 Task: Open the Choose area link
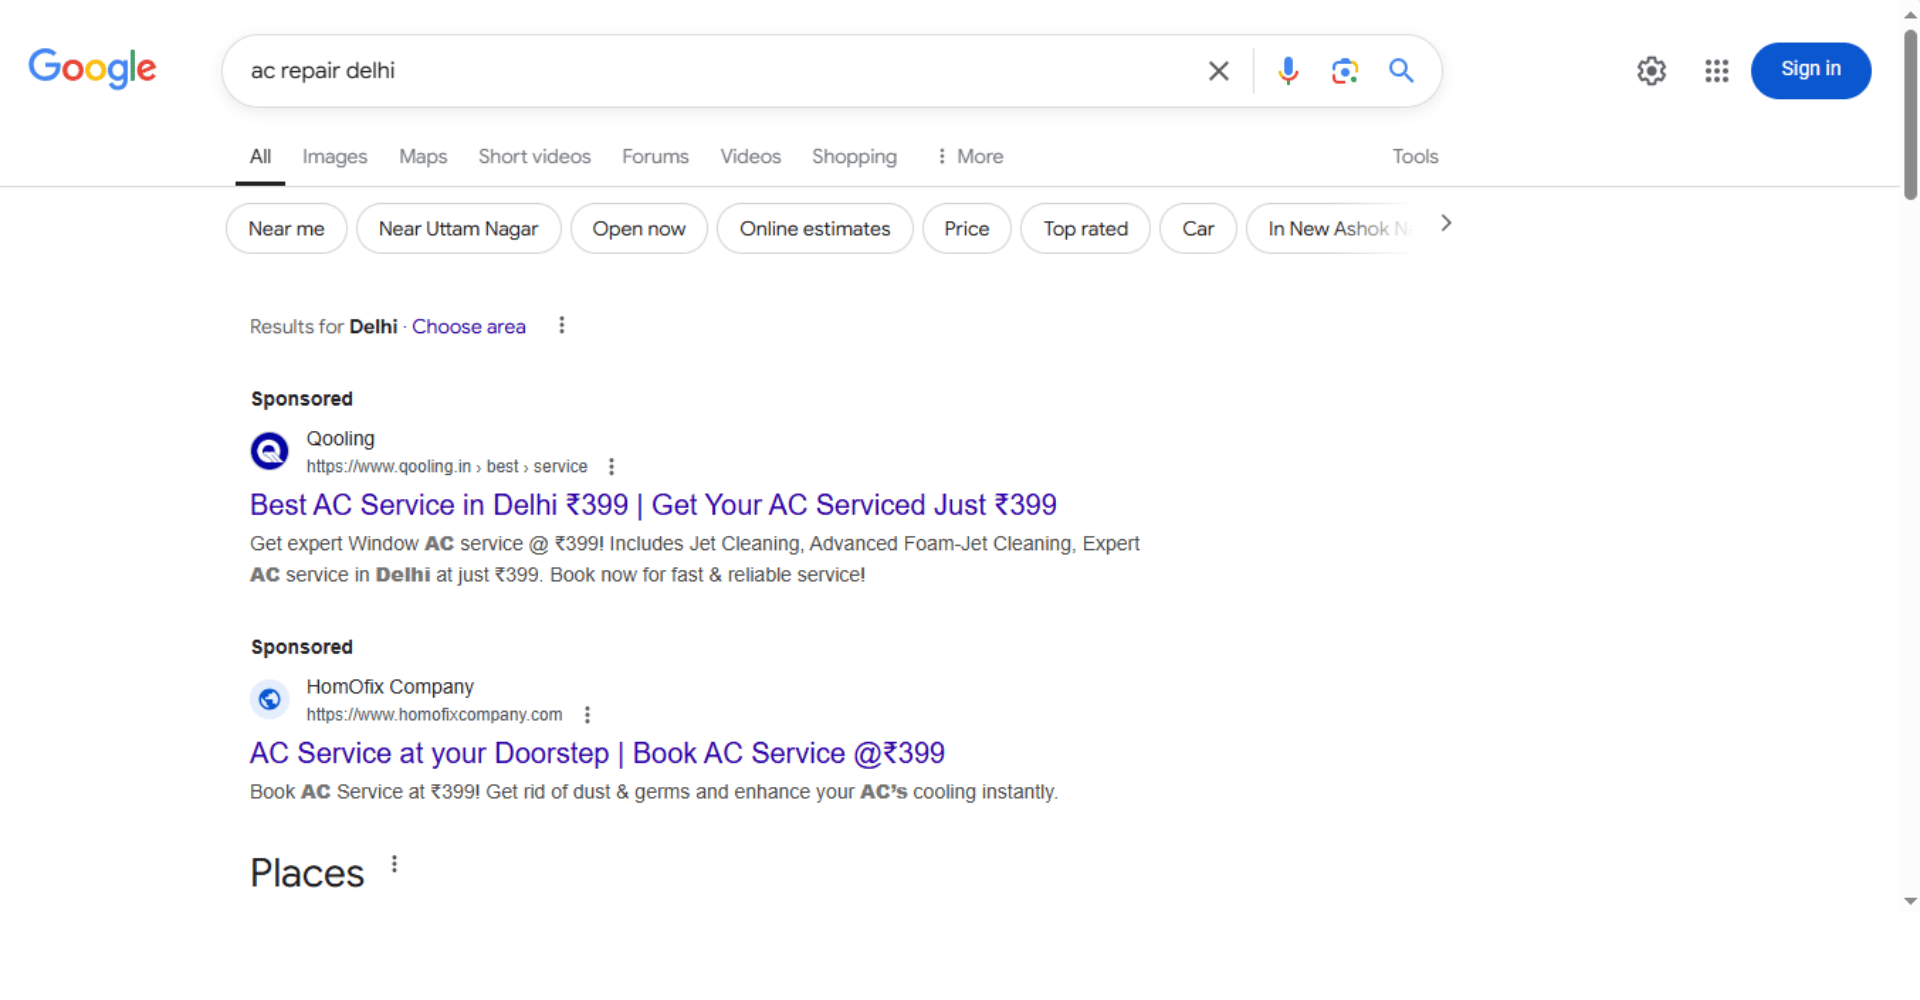point(468,327)
